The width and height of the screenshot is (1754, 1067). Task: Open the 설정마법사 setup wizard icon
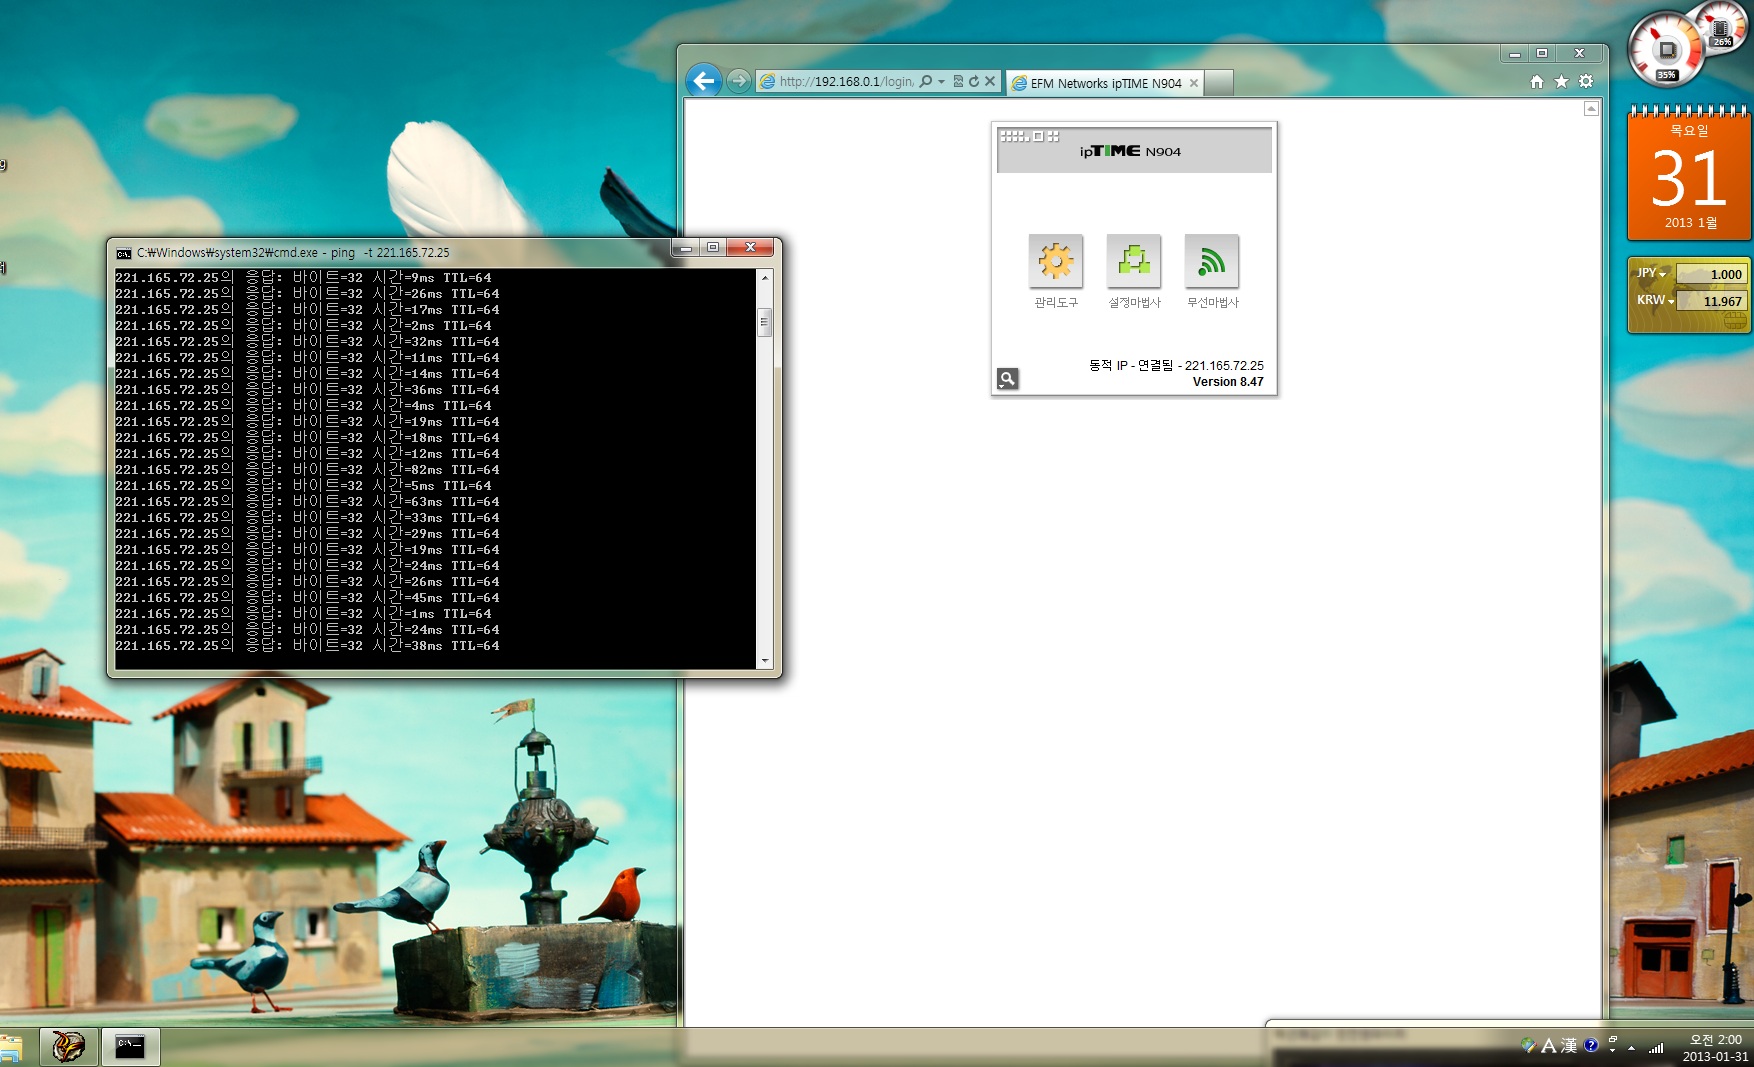[x=1133, y=261]
